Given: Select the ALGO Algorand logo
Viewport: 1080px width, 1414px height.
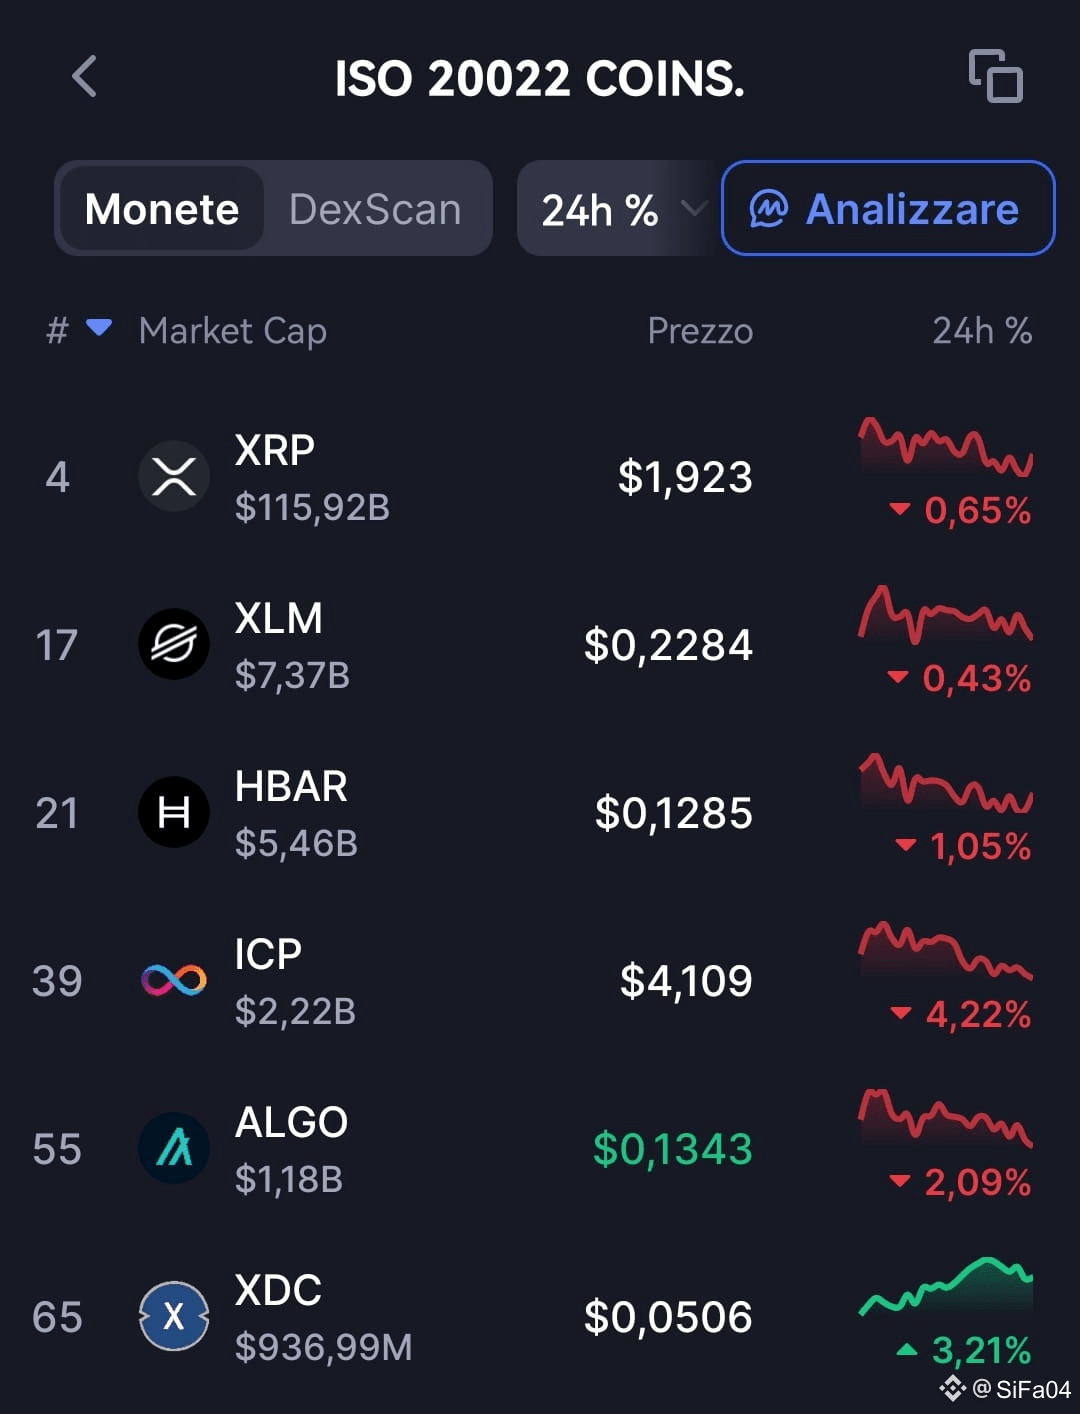Looking at the screenshot, I should click(173, 1148).
